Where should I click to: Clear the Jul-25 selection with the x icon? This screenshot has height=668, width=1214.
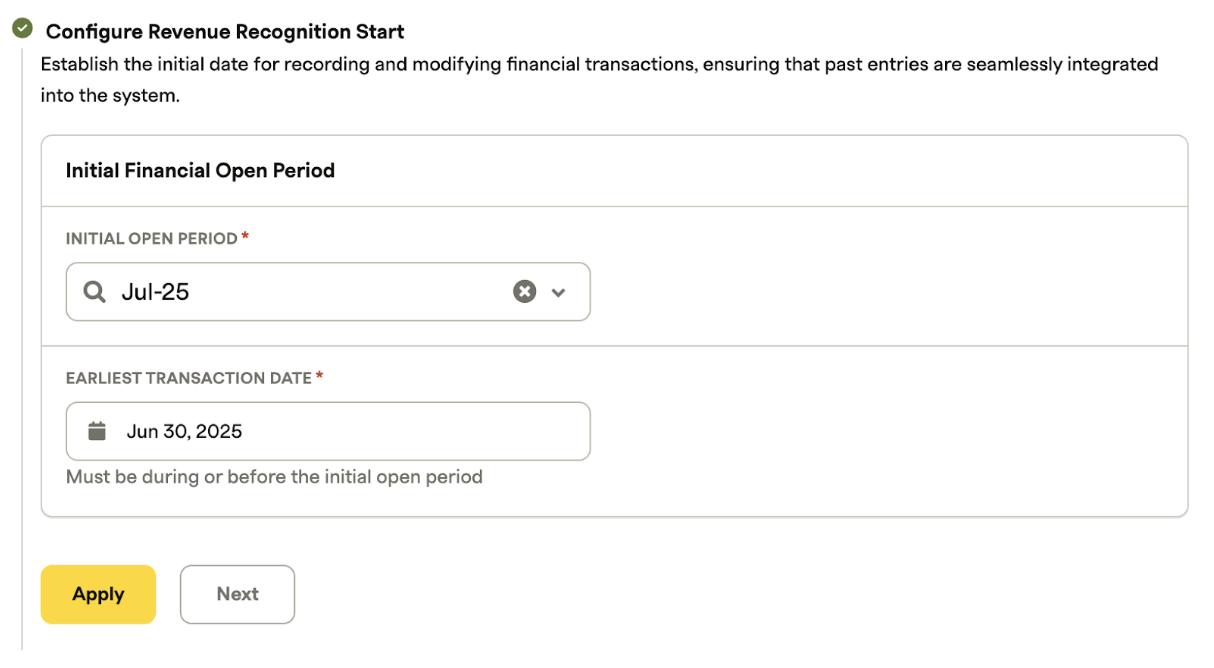pyautogui.click(x=525, y=291)
